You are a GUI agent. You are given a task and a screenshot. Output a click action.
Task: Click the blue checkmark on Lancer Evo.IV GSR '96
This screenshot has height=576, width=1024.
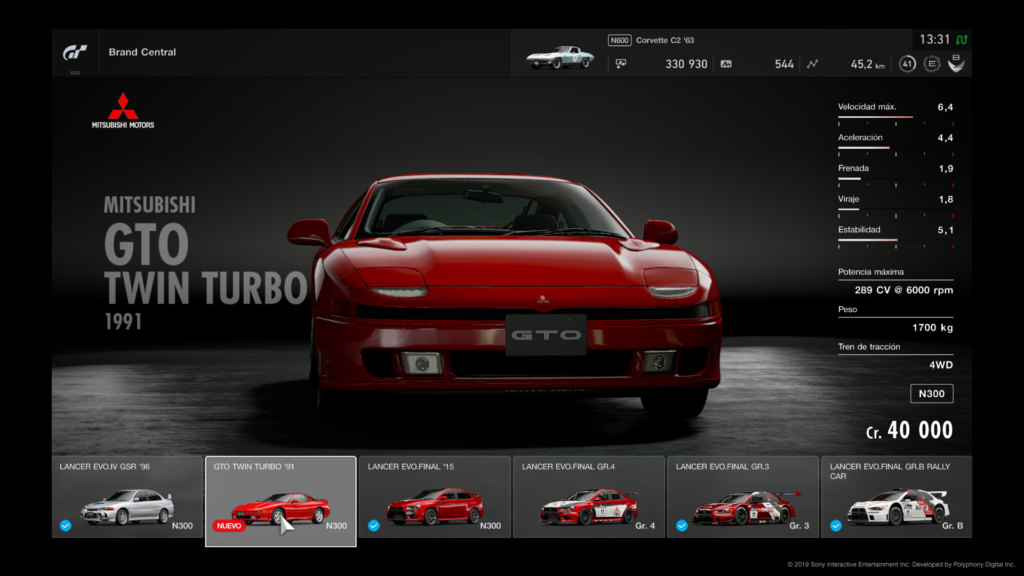(x=65, y=525)
